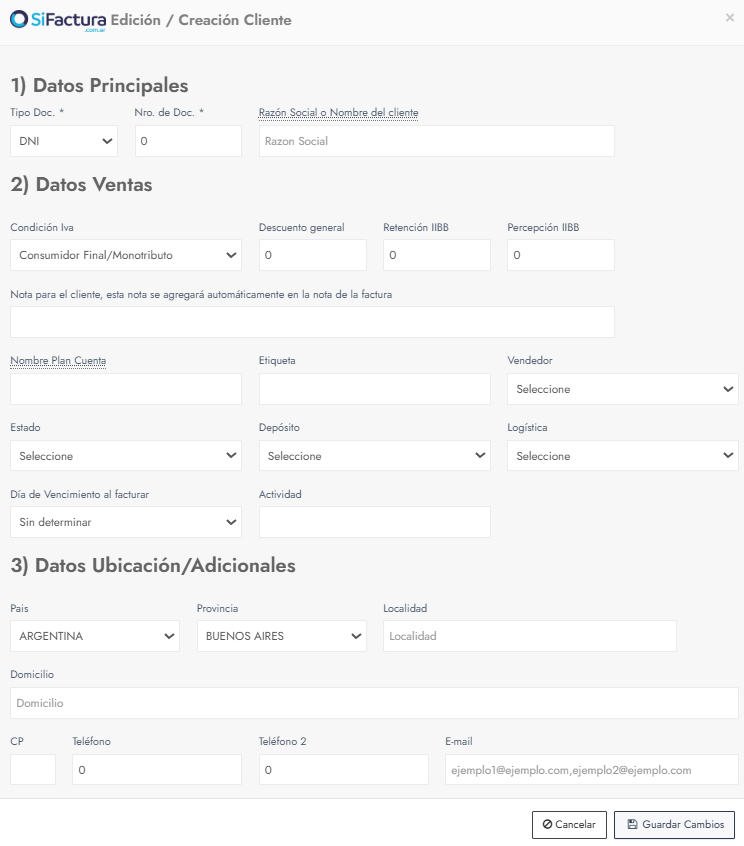Click the Razon Social input field
Viewport: 744px width, 846px height.
(x=436, y=141)
